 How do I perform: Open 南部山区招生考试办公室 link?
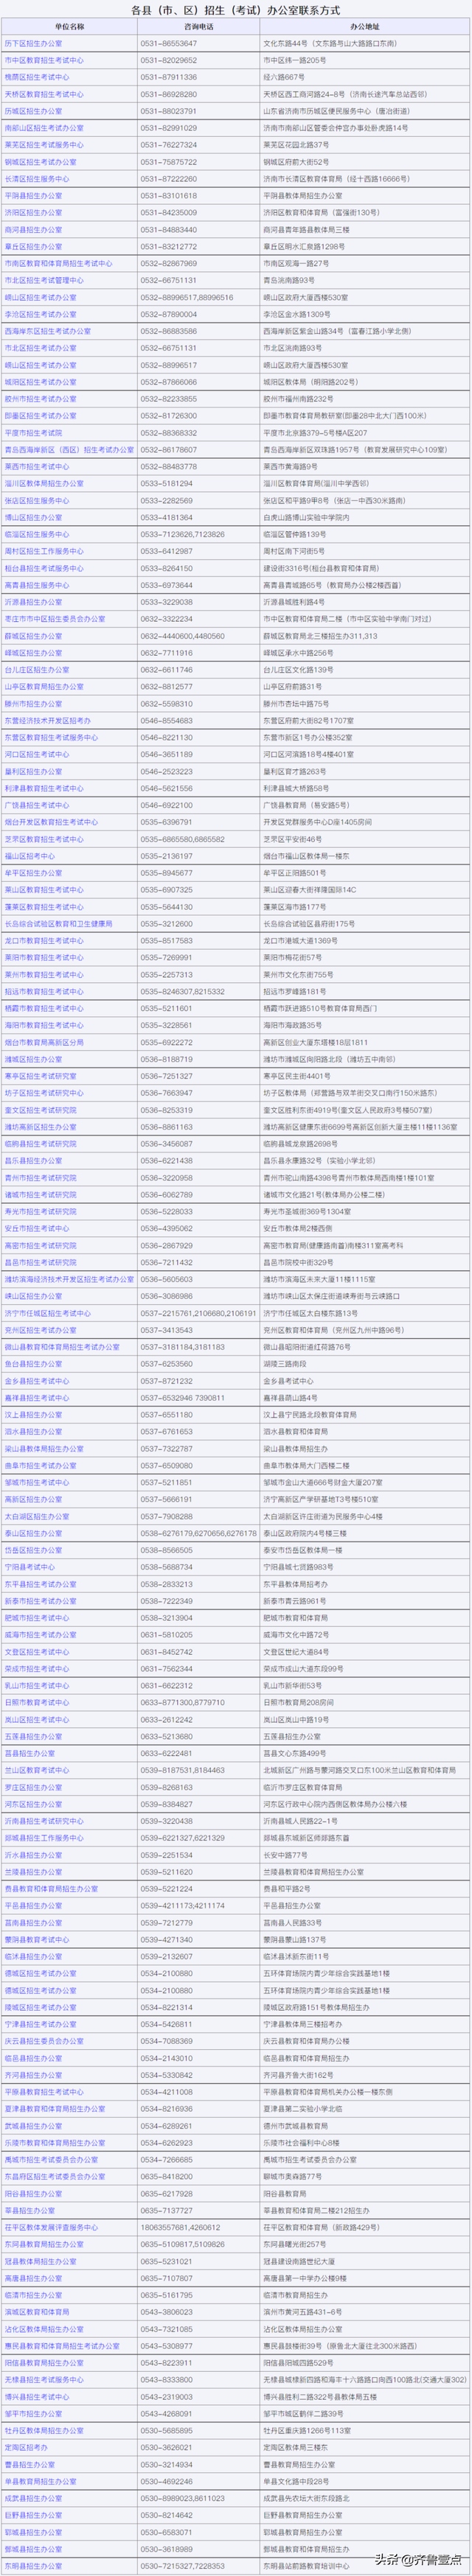point(44,128)
